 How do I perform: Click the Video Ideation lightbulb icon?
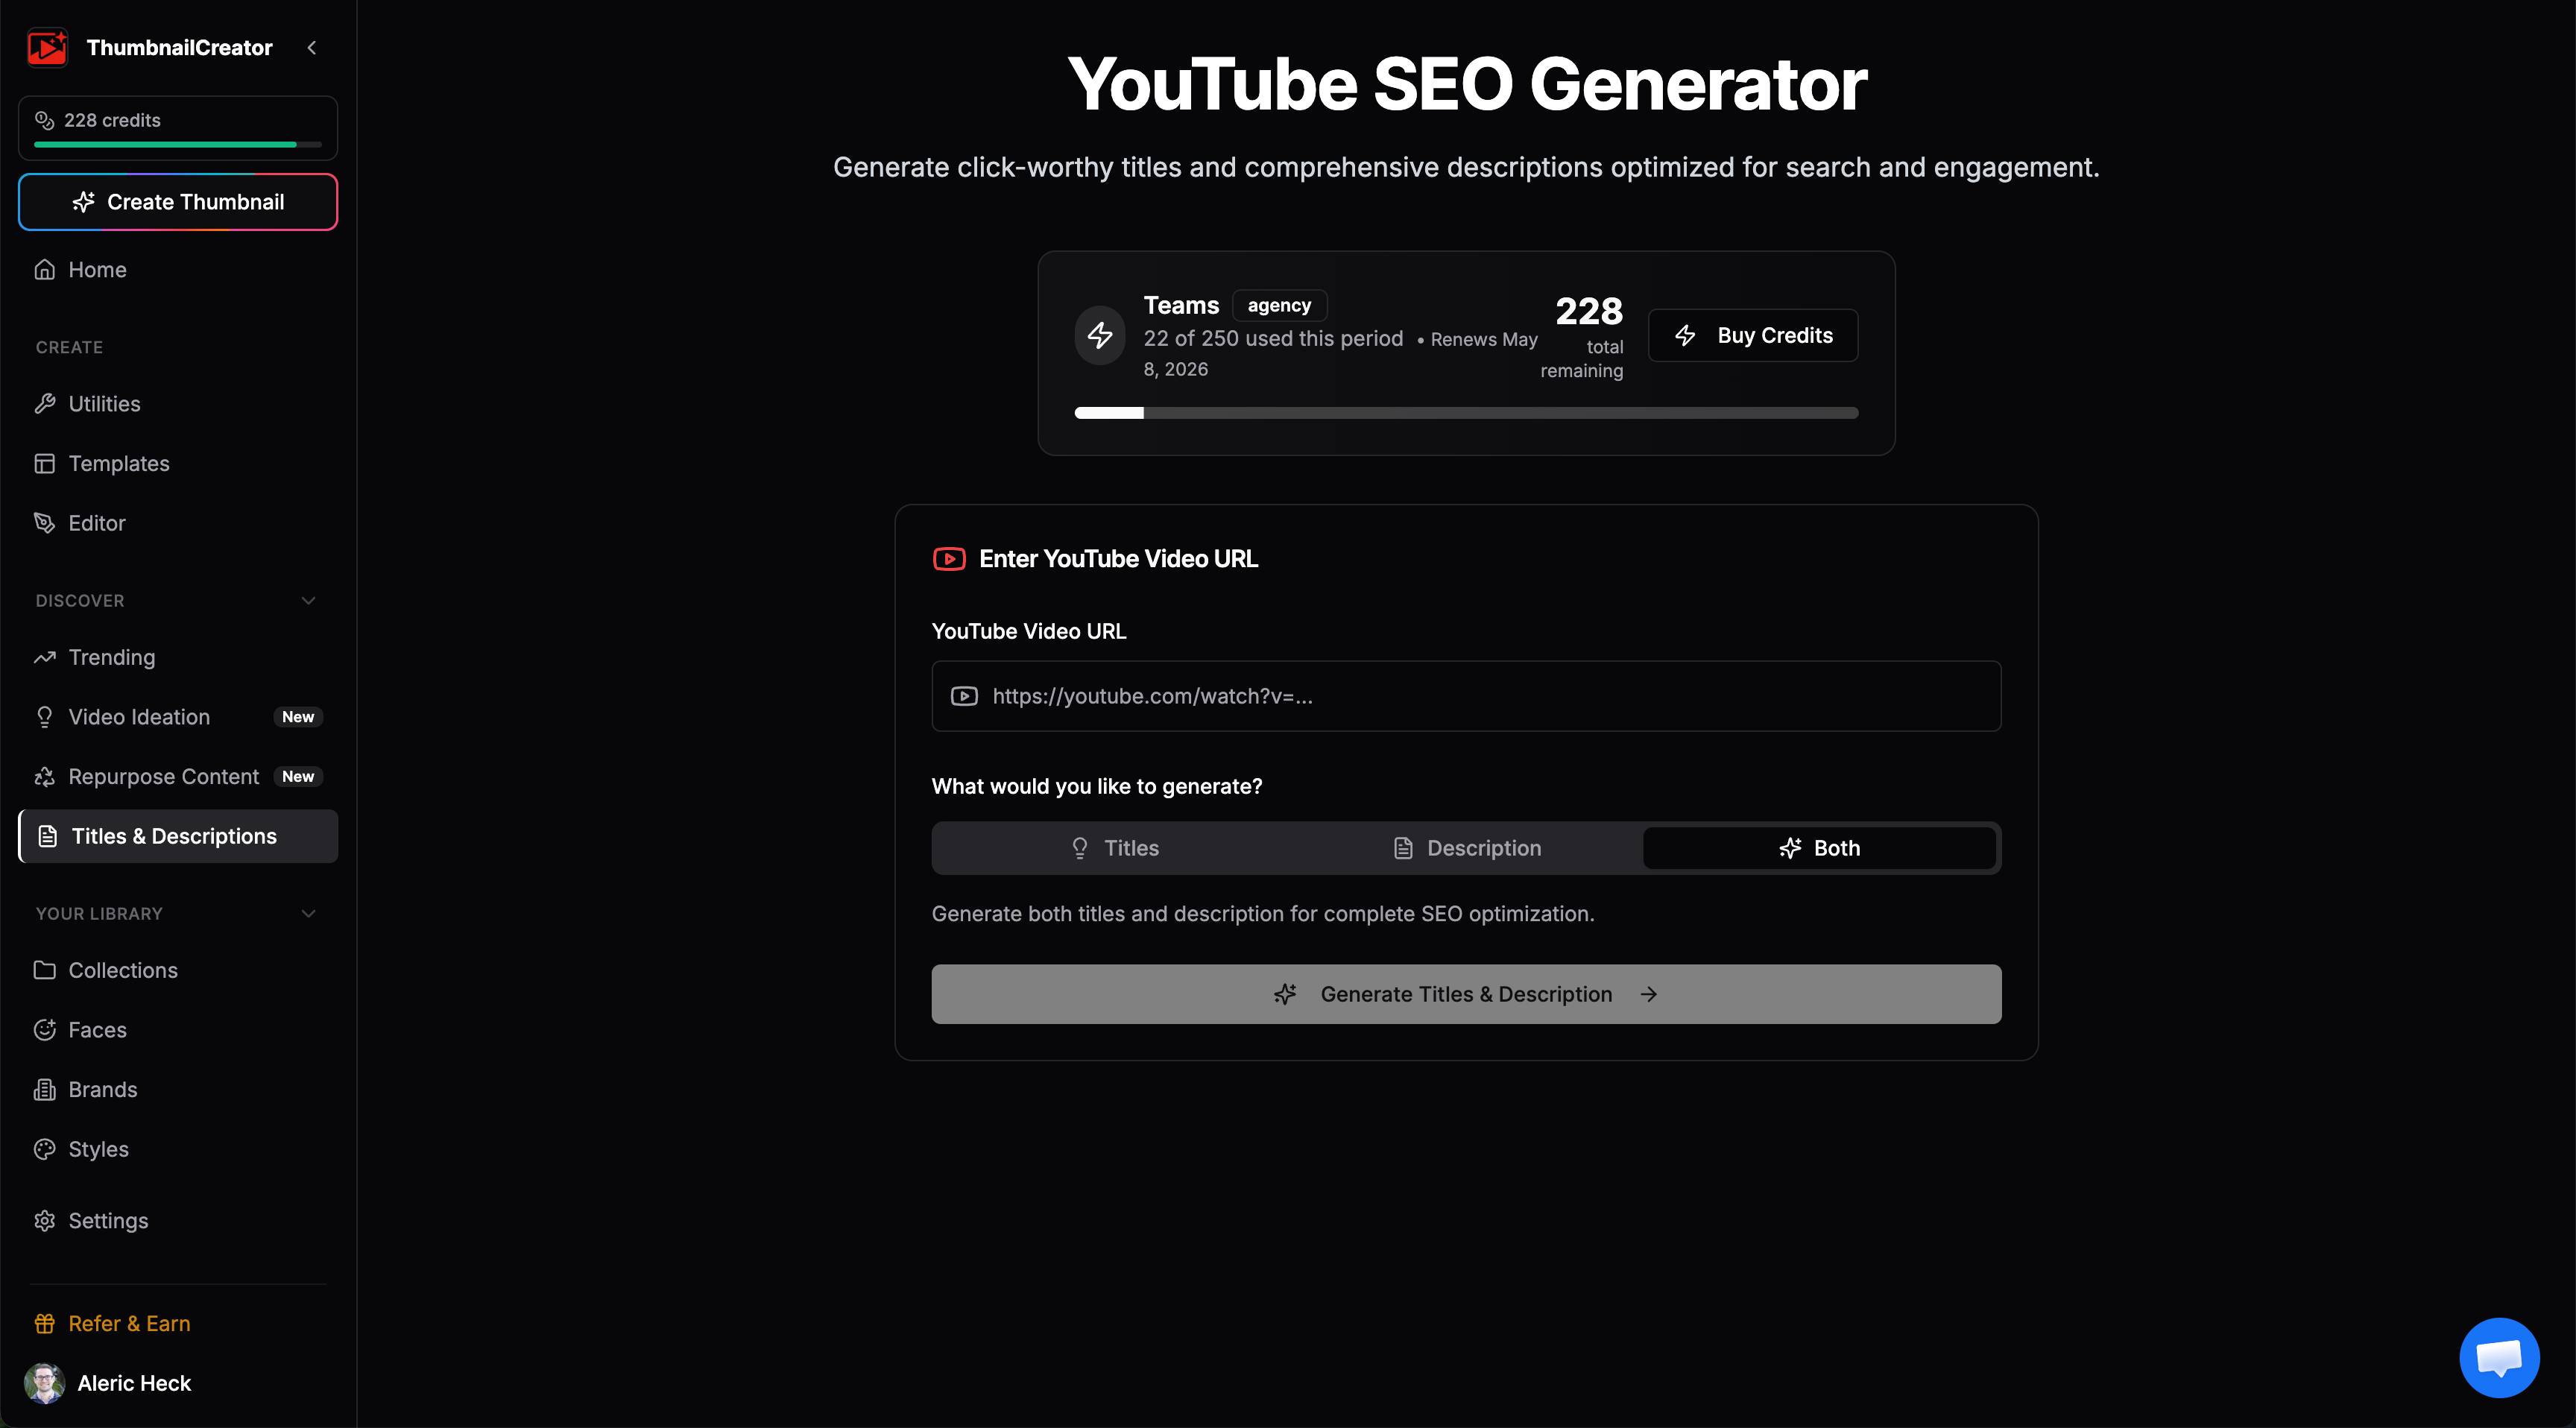click(44, 717)
